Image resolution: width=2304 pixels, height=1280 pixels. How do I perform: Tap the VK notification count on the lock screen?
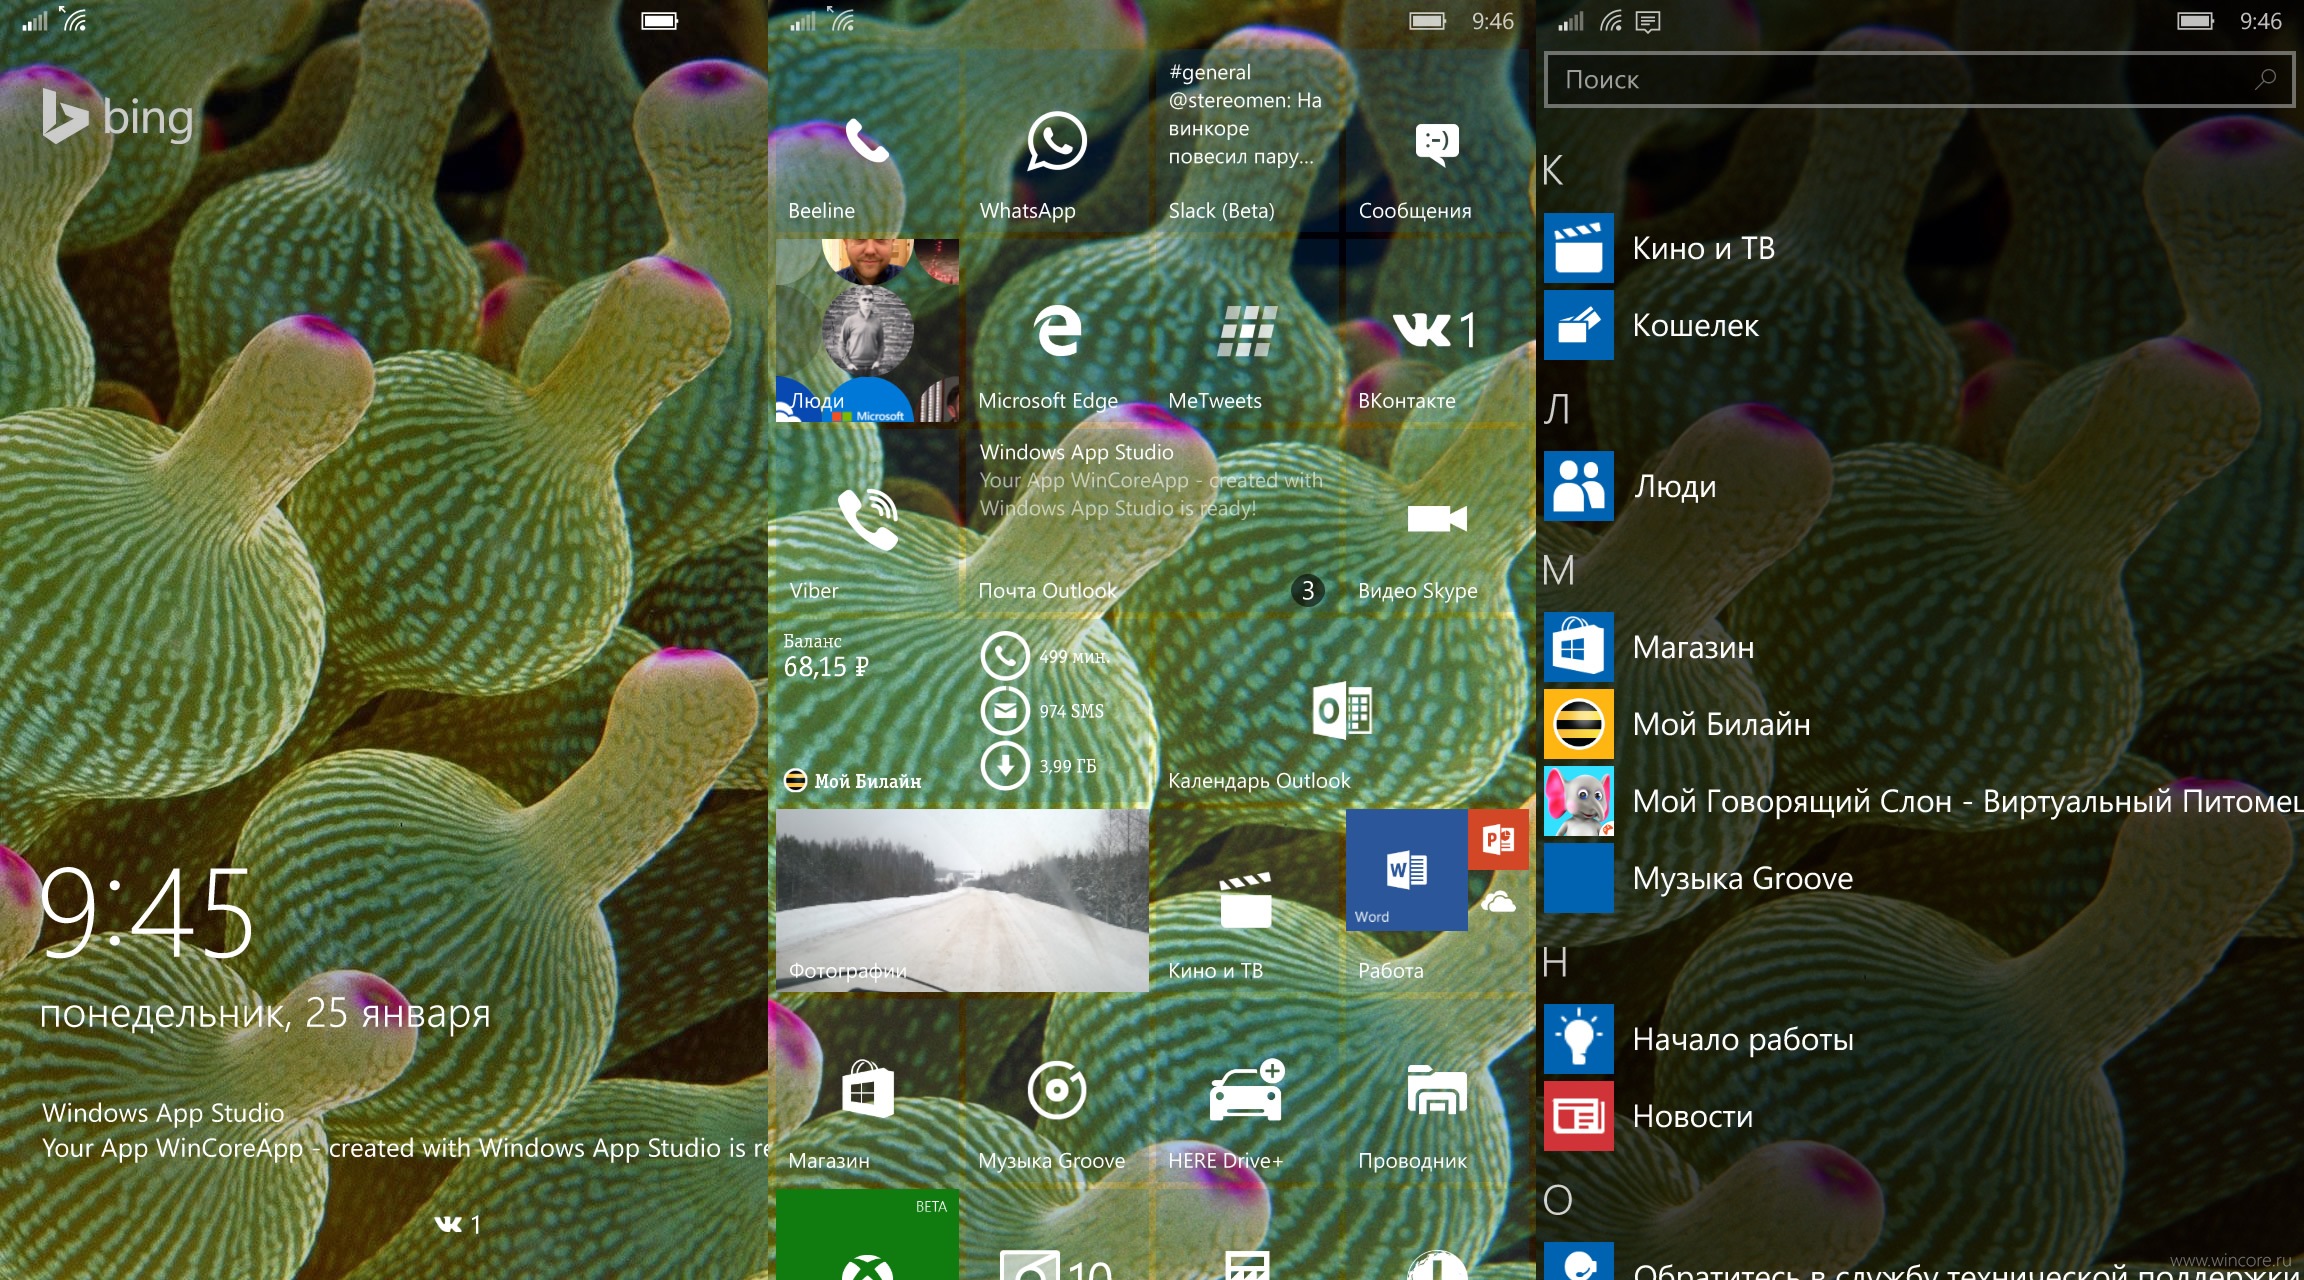point(459,1224)
